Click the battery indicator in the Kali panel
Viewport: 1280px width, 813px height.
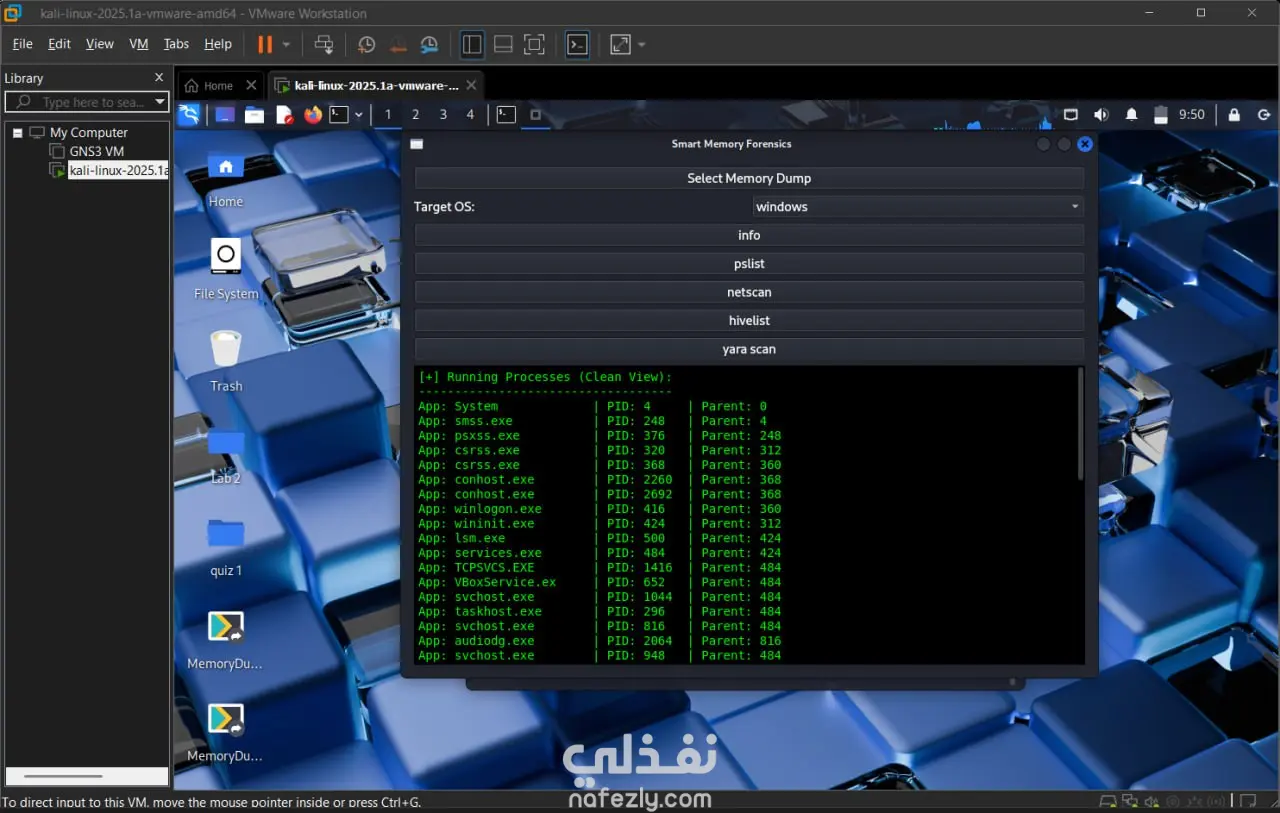(1161, 115)
